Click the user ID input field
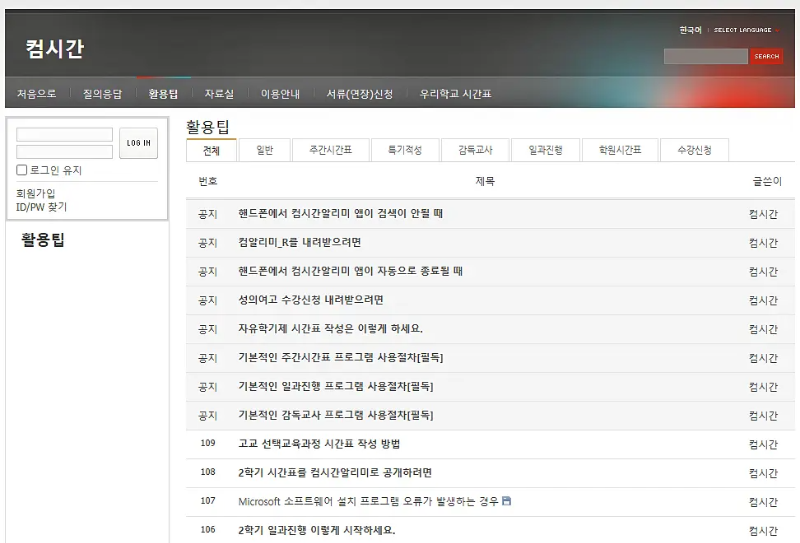This screenshot has width=800, height=543. (x=64, y=135)
